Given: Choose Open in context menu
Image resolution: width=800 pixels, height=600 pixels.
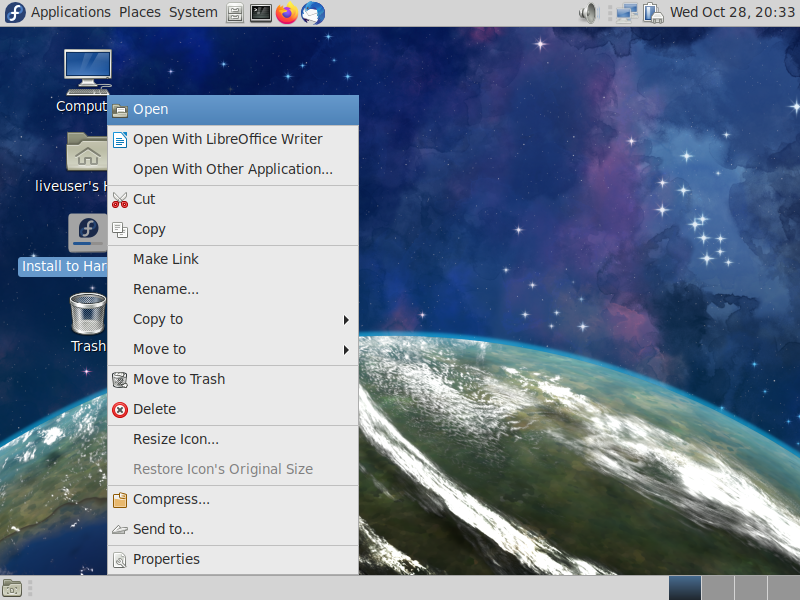Looking at the screenshot, I should click(233, 110).
